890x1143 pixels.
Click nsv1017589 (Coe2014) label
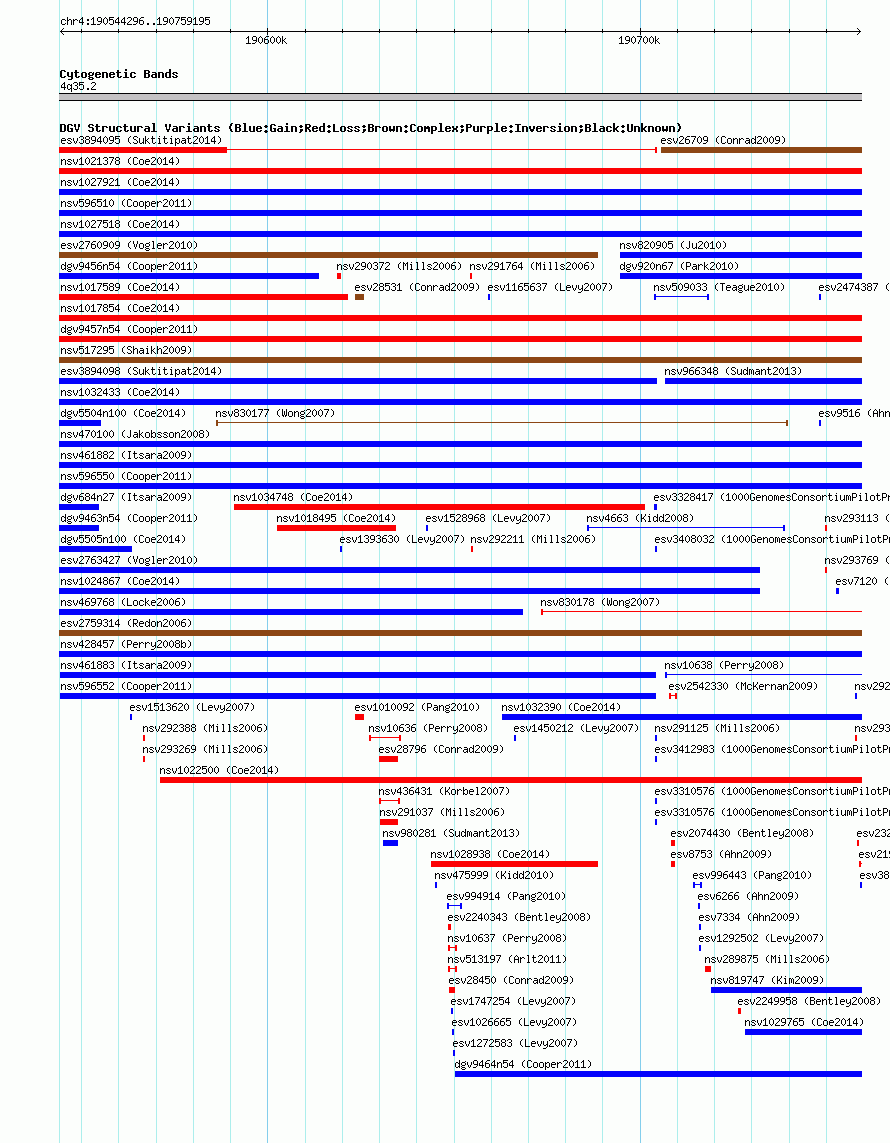(120, 287)
